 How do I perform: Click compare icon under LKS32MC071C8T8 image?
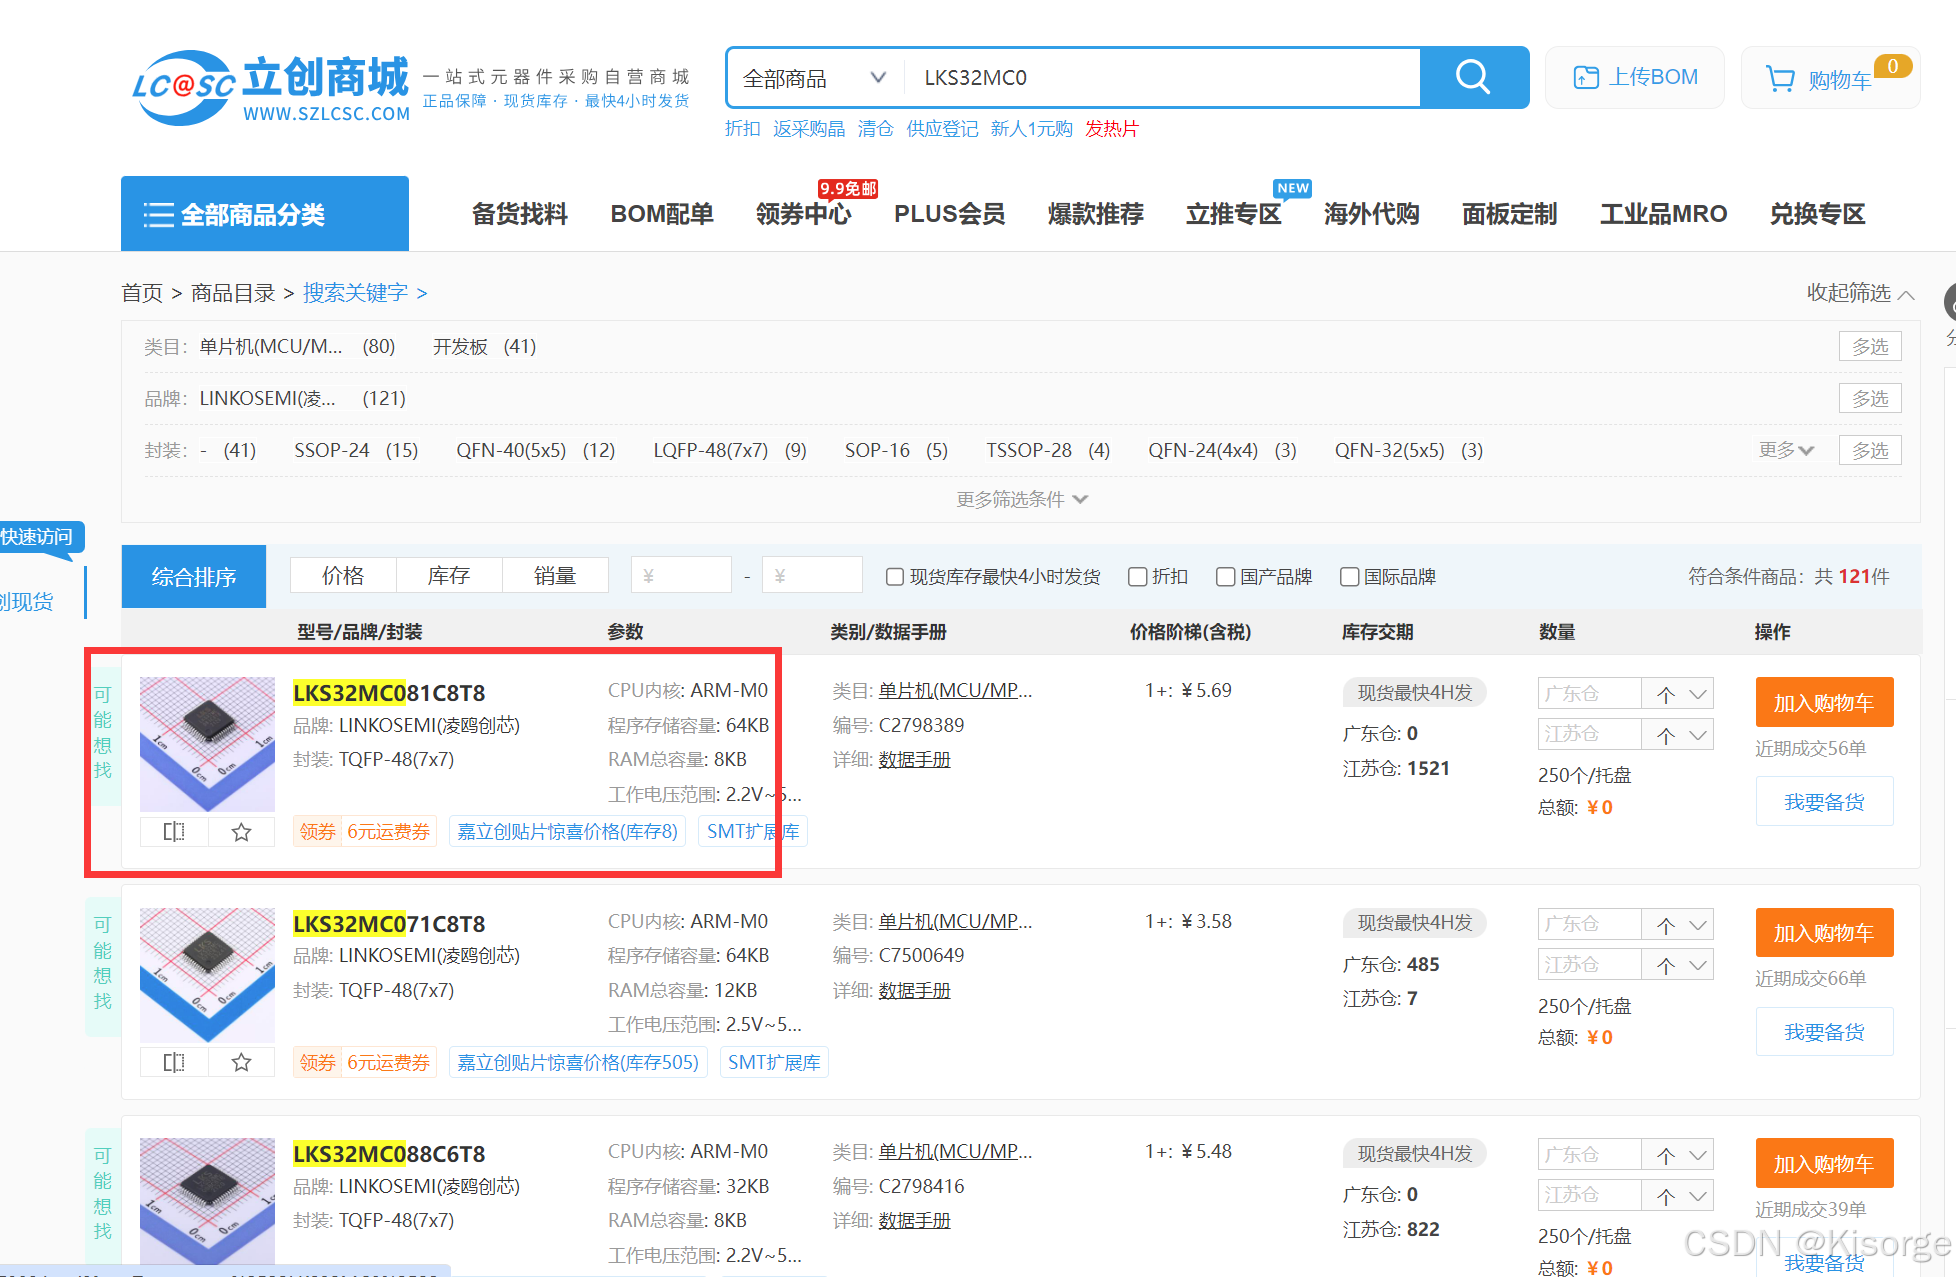[x=174, y=1062]
